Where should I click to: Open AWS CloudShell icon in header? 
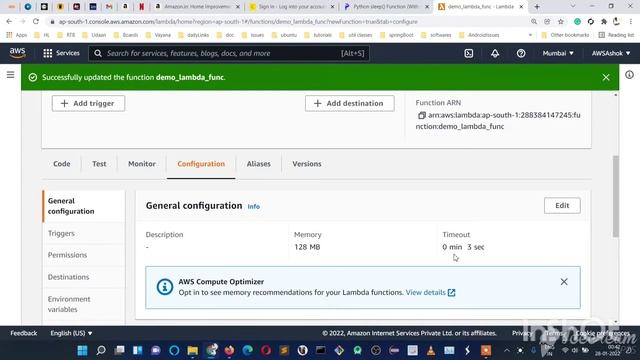(x=469, y=53)
